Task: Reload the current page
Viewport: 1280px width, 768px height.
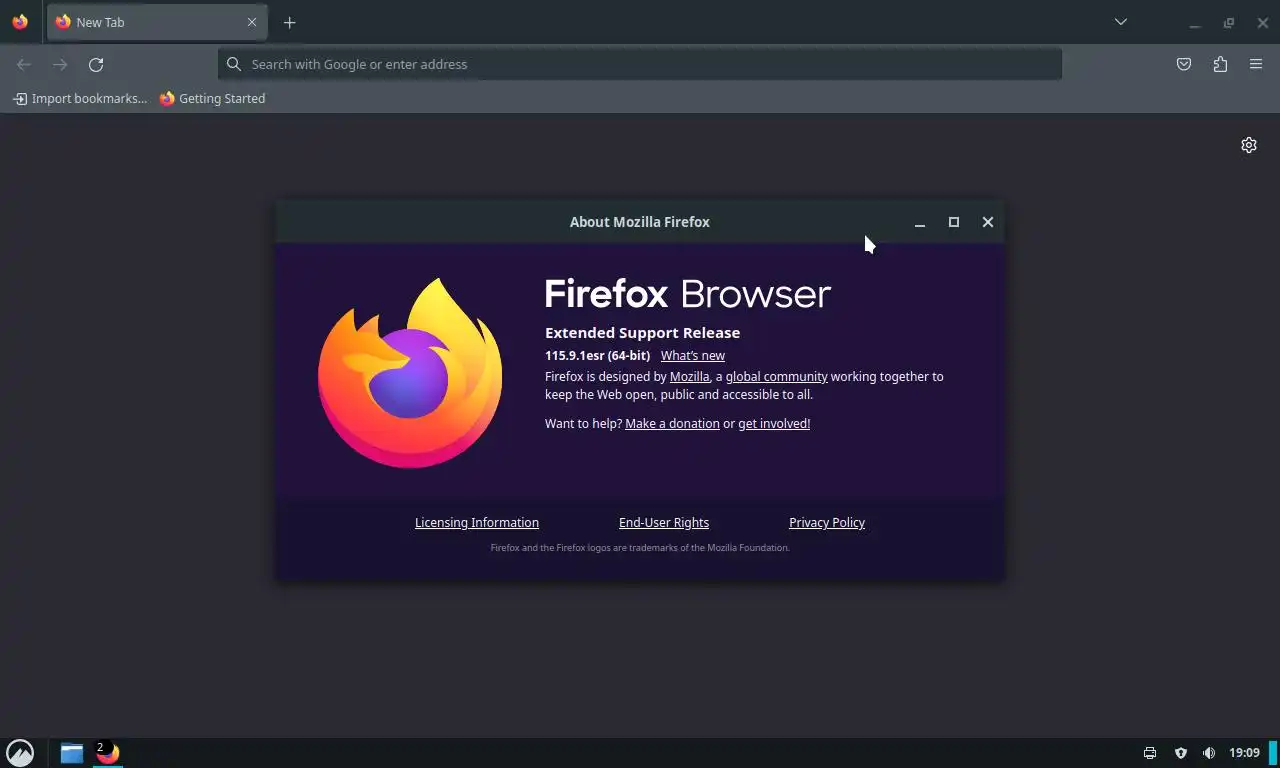Action: tap(96, 64)
